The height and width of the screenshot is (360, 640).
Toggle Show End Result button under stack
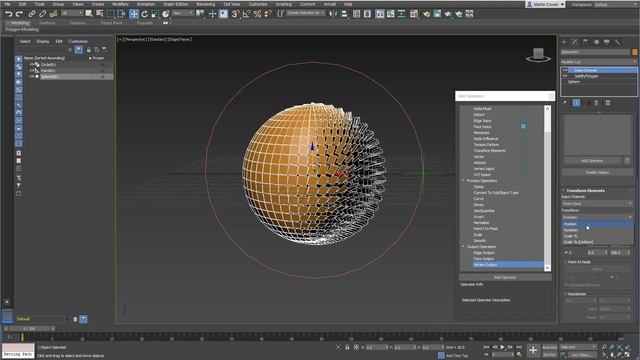pos(576,103)
